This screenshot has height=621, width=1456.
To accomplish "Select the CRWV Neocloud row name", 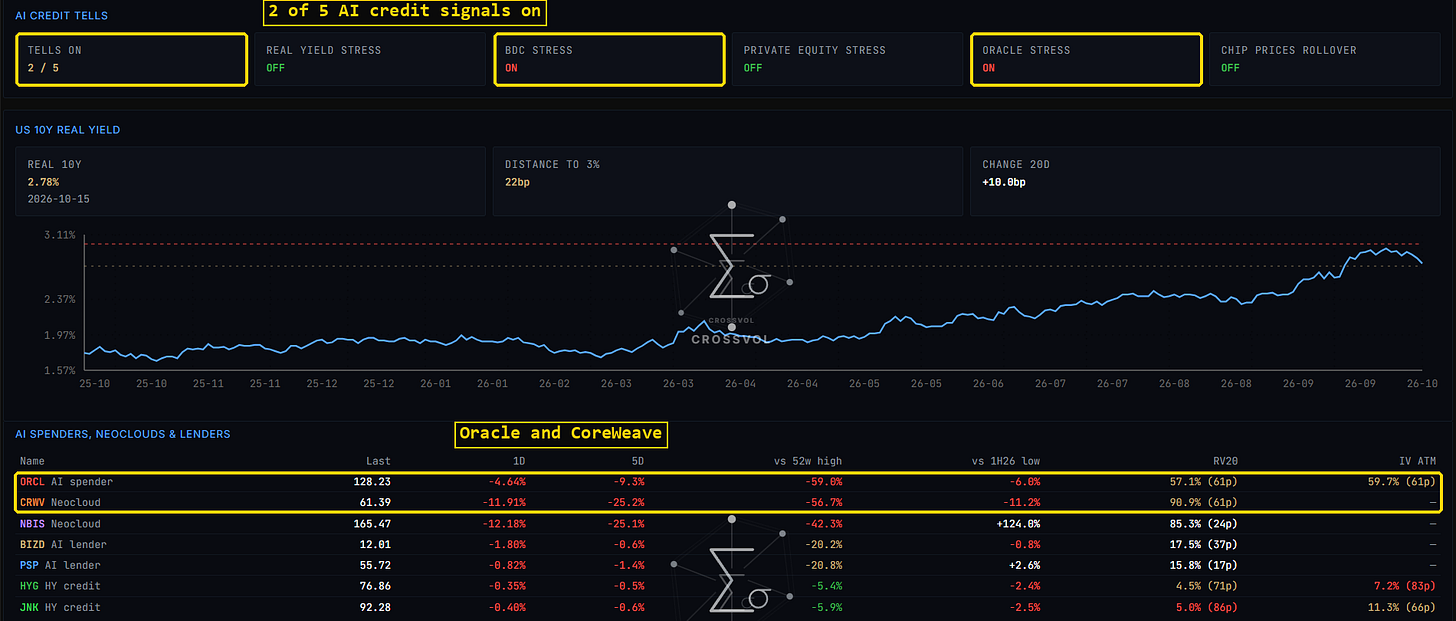I will [60, 502].
